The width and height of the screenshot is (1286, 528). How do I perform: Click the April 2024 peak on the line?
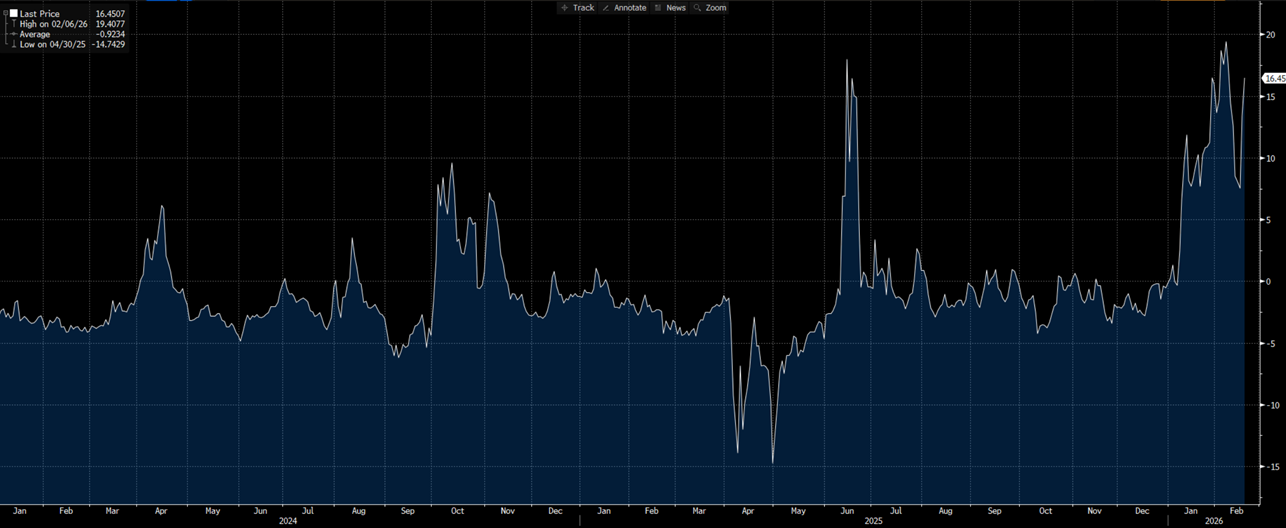click(162, 207)
